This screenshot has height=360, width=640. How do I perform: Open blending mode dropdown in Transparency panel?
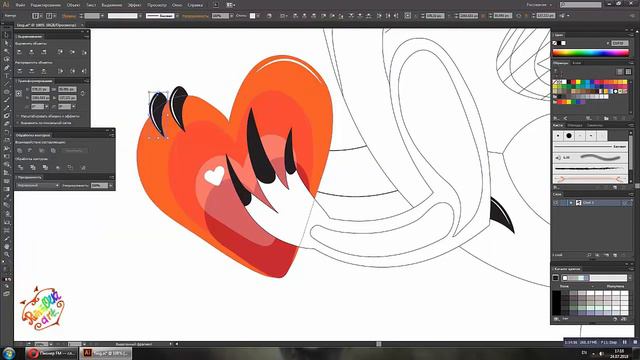pos(38,185)
